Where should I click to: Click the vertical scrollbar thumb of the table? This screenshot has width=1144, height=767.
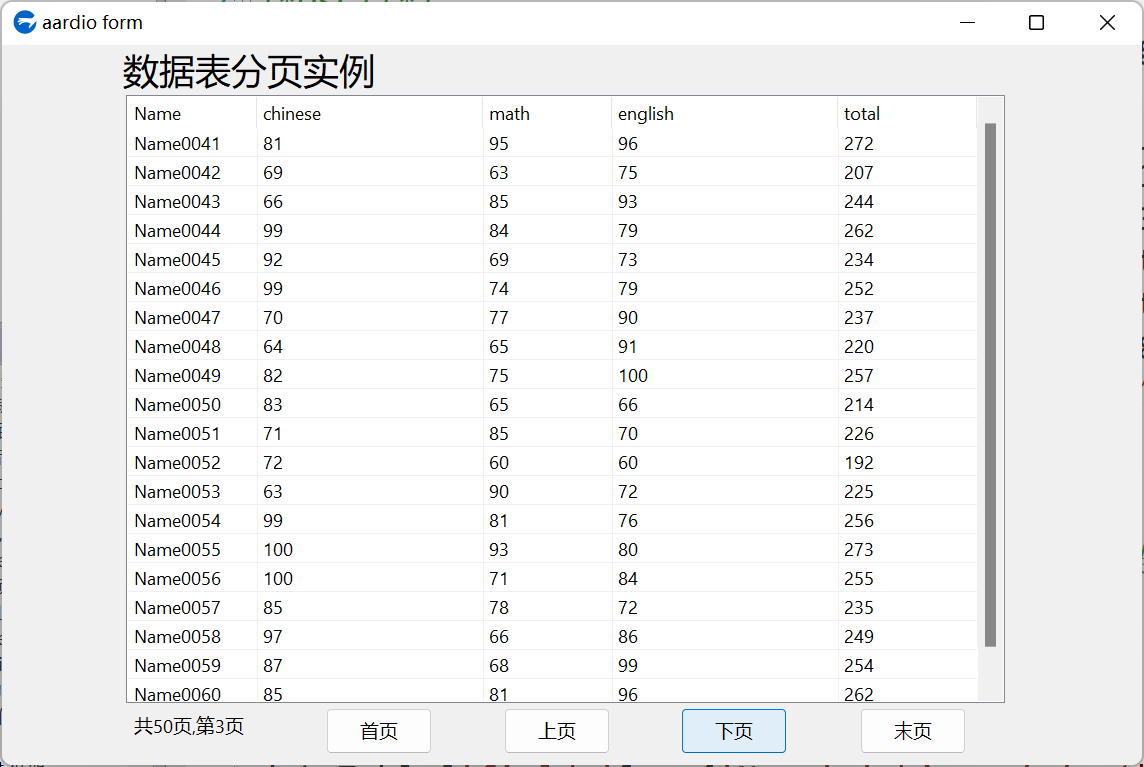[x=990, y=385]
